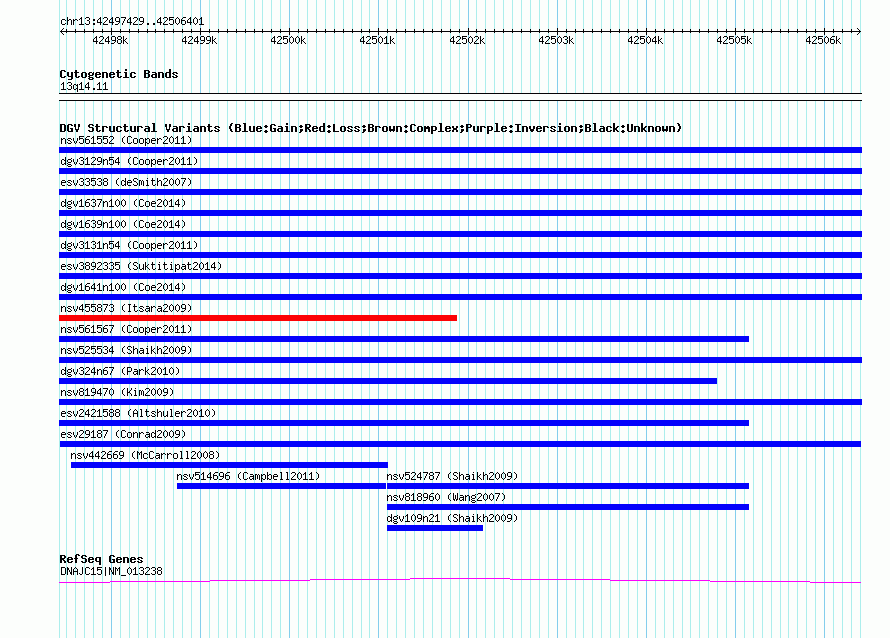Open nsv442669 (McCarroll2008) variant label
The image size is (890, 638).
click(x=145, y=455)
